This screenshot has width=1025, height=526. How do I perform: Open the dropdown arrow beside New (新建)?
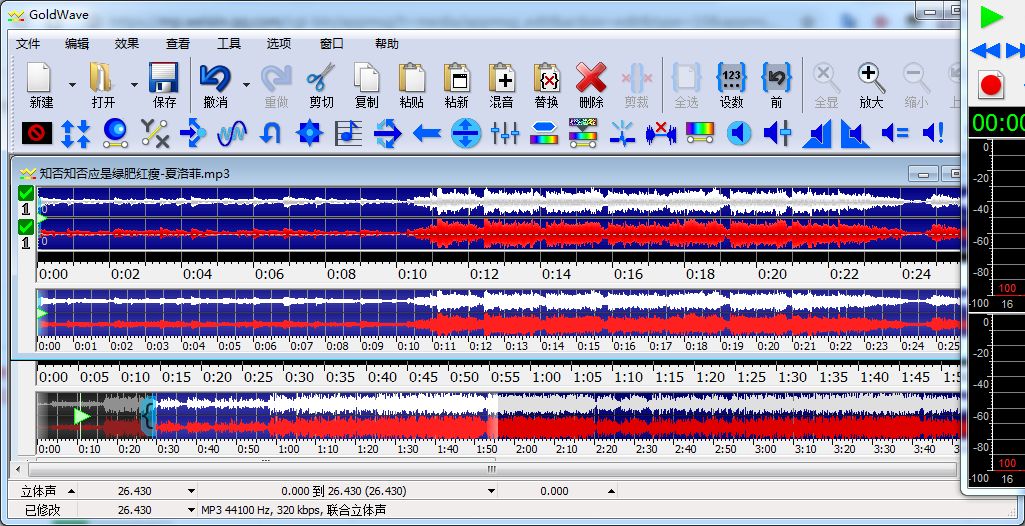[x=72, y=85]
